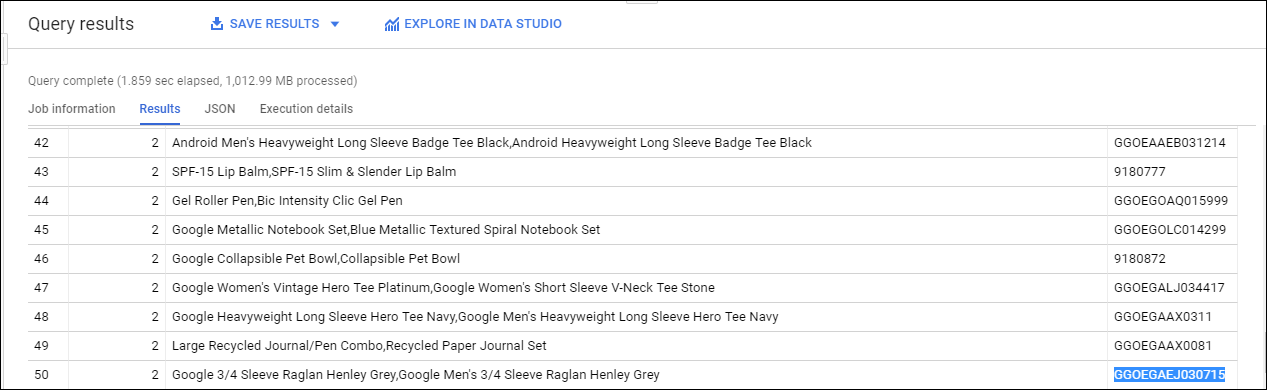Click the count value 2 in row 42
This screenshot has height=390, width=1267.
[155, 143]
